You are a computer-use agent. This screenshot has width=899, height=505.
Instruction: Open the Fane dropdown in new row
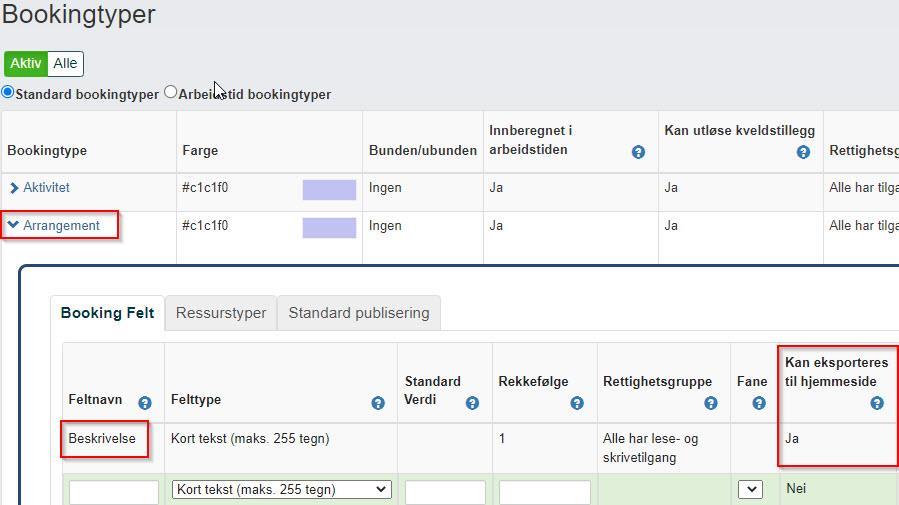(750, 489)
